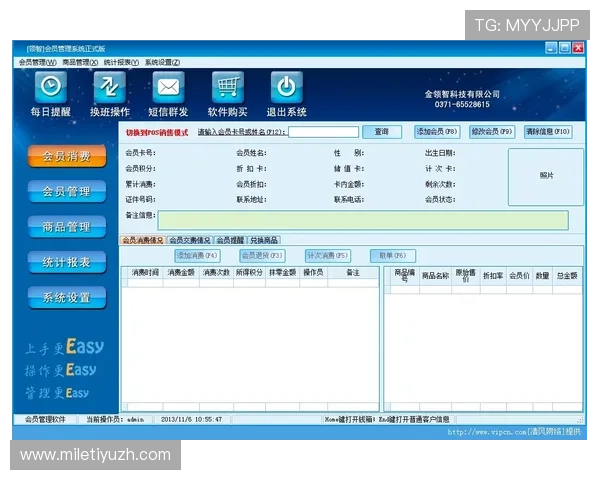Select the 统计报表 sidebar button

67,262
